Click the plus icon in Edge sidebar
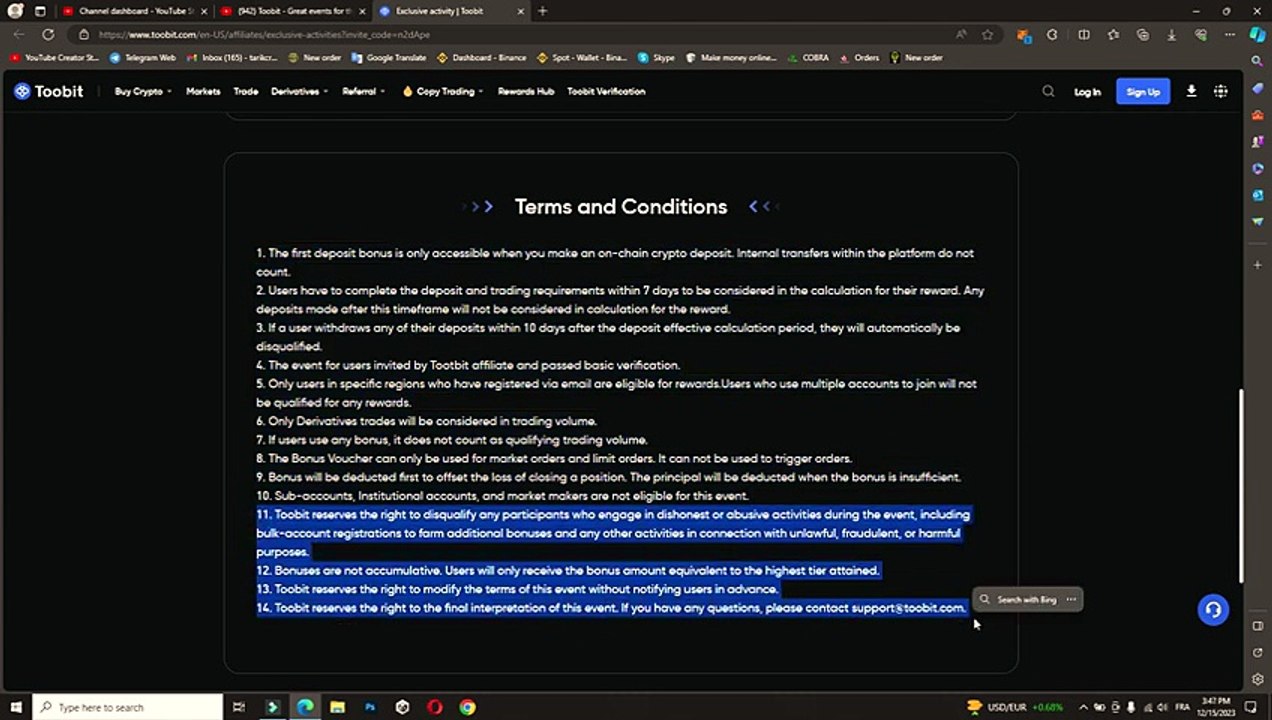Screen dimensions: 1272x720 coord(1258,265)
